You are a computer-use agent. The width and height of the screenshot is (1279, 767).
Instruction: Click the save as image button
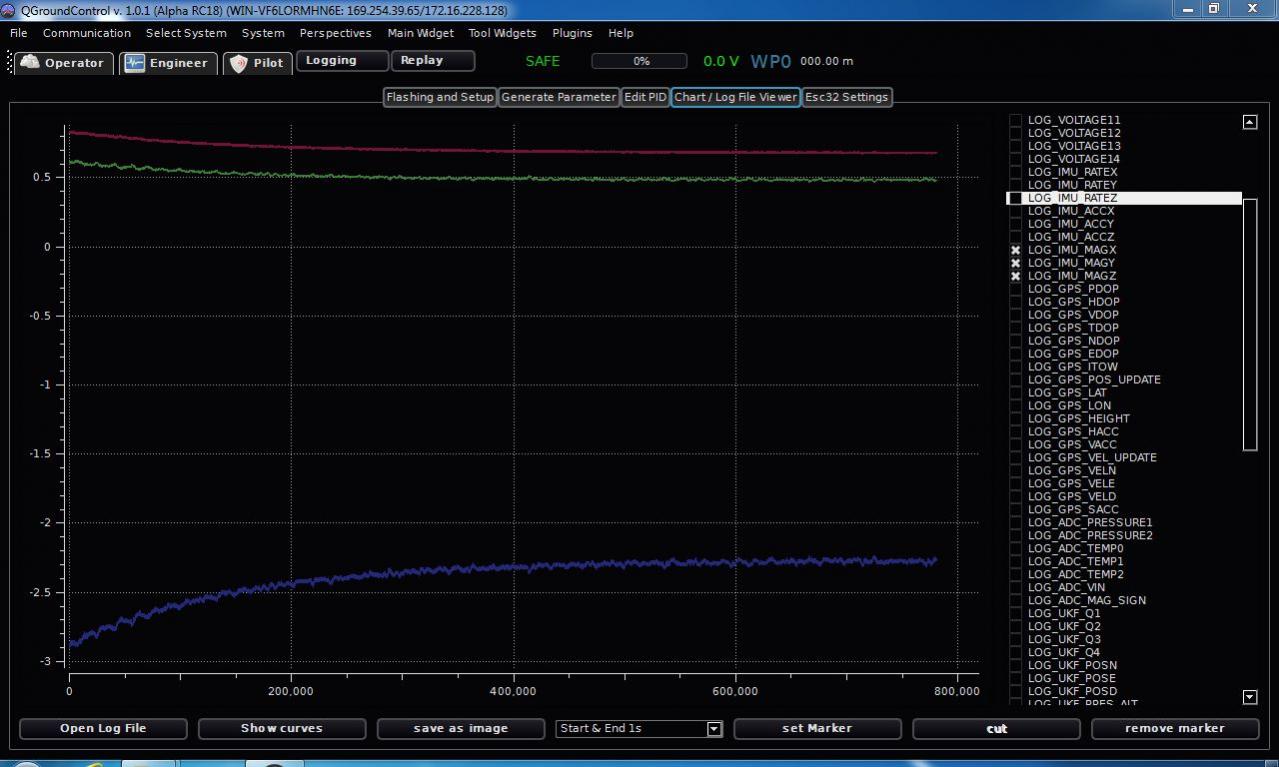point(460,729)
